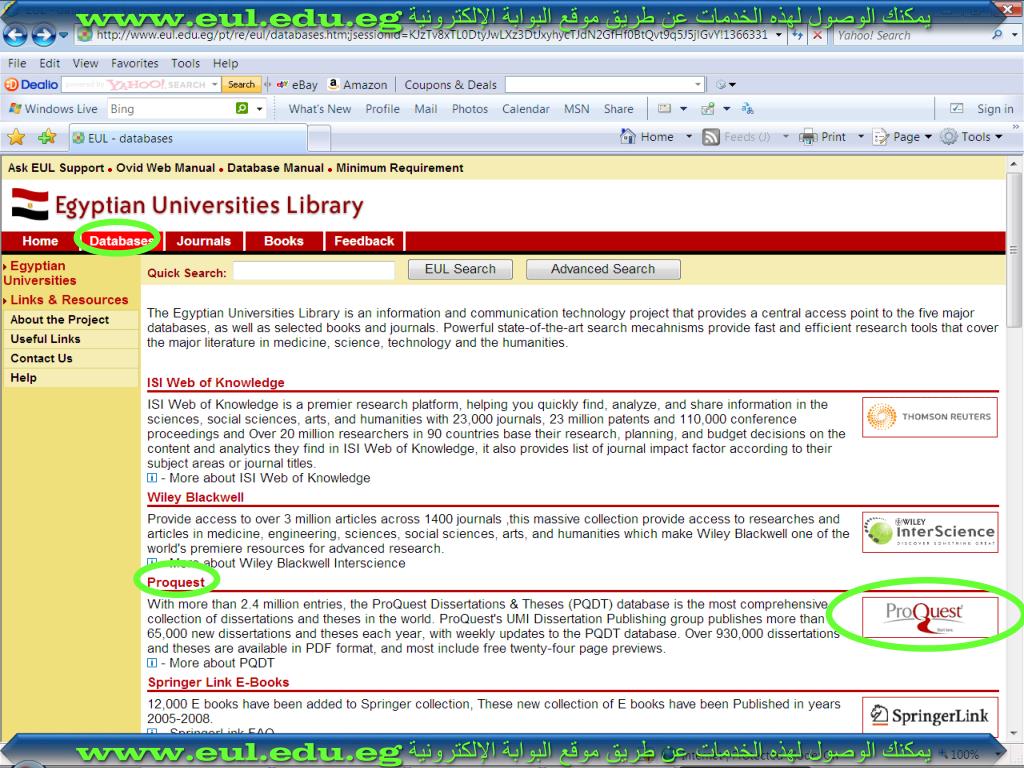The height and width of the screenshot is (768, 1024).
Task: Open About the Project in sidebar
Action: point(59,319)
